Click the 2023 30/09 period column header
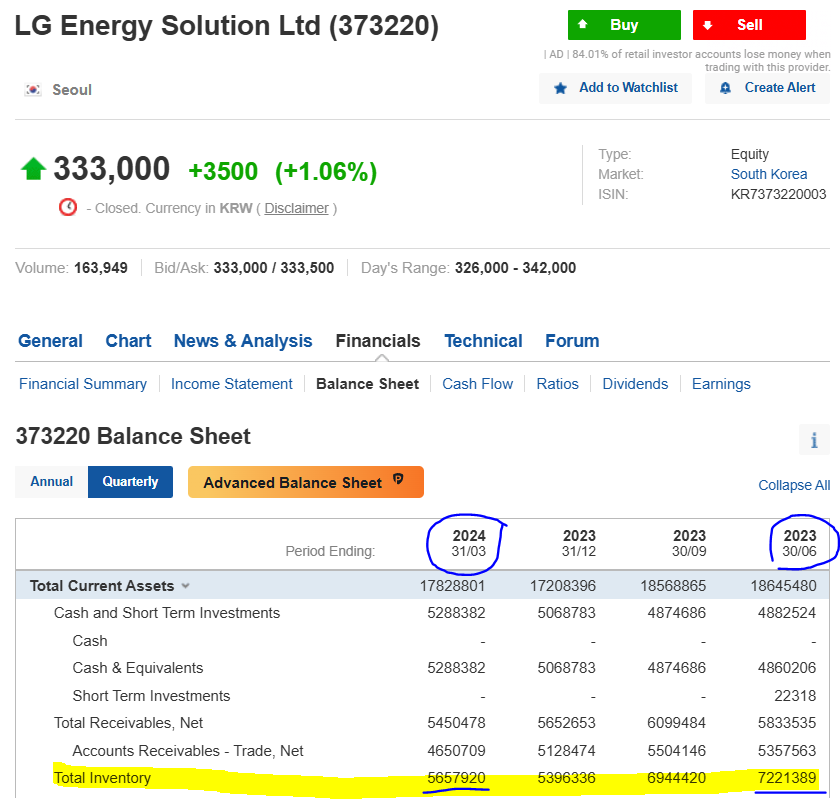Viewport: 840px width, 799px height. [689, 543]
